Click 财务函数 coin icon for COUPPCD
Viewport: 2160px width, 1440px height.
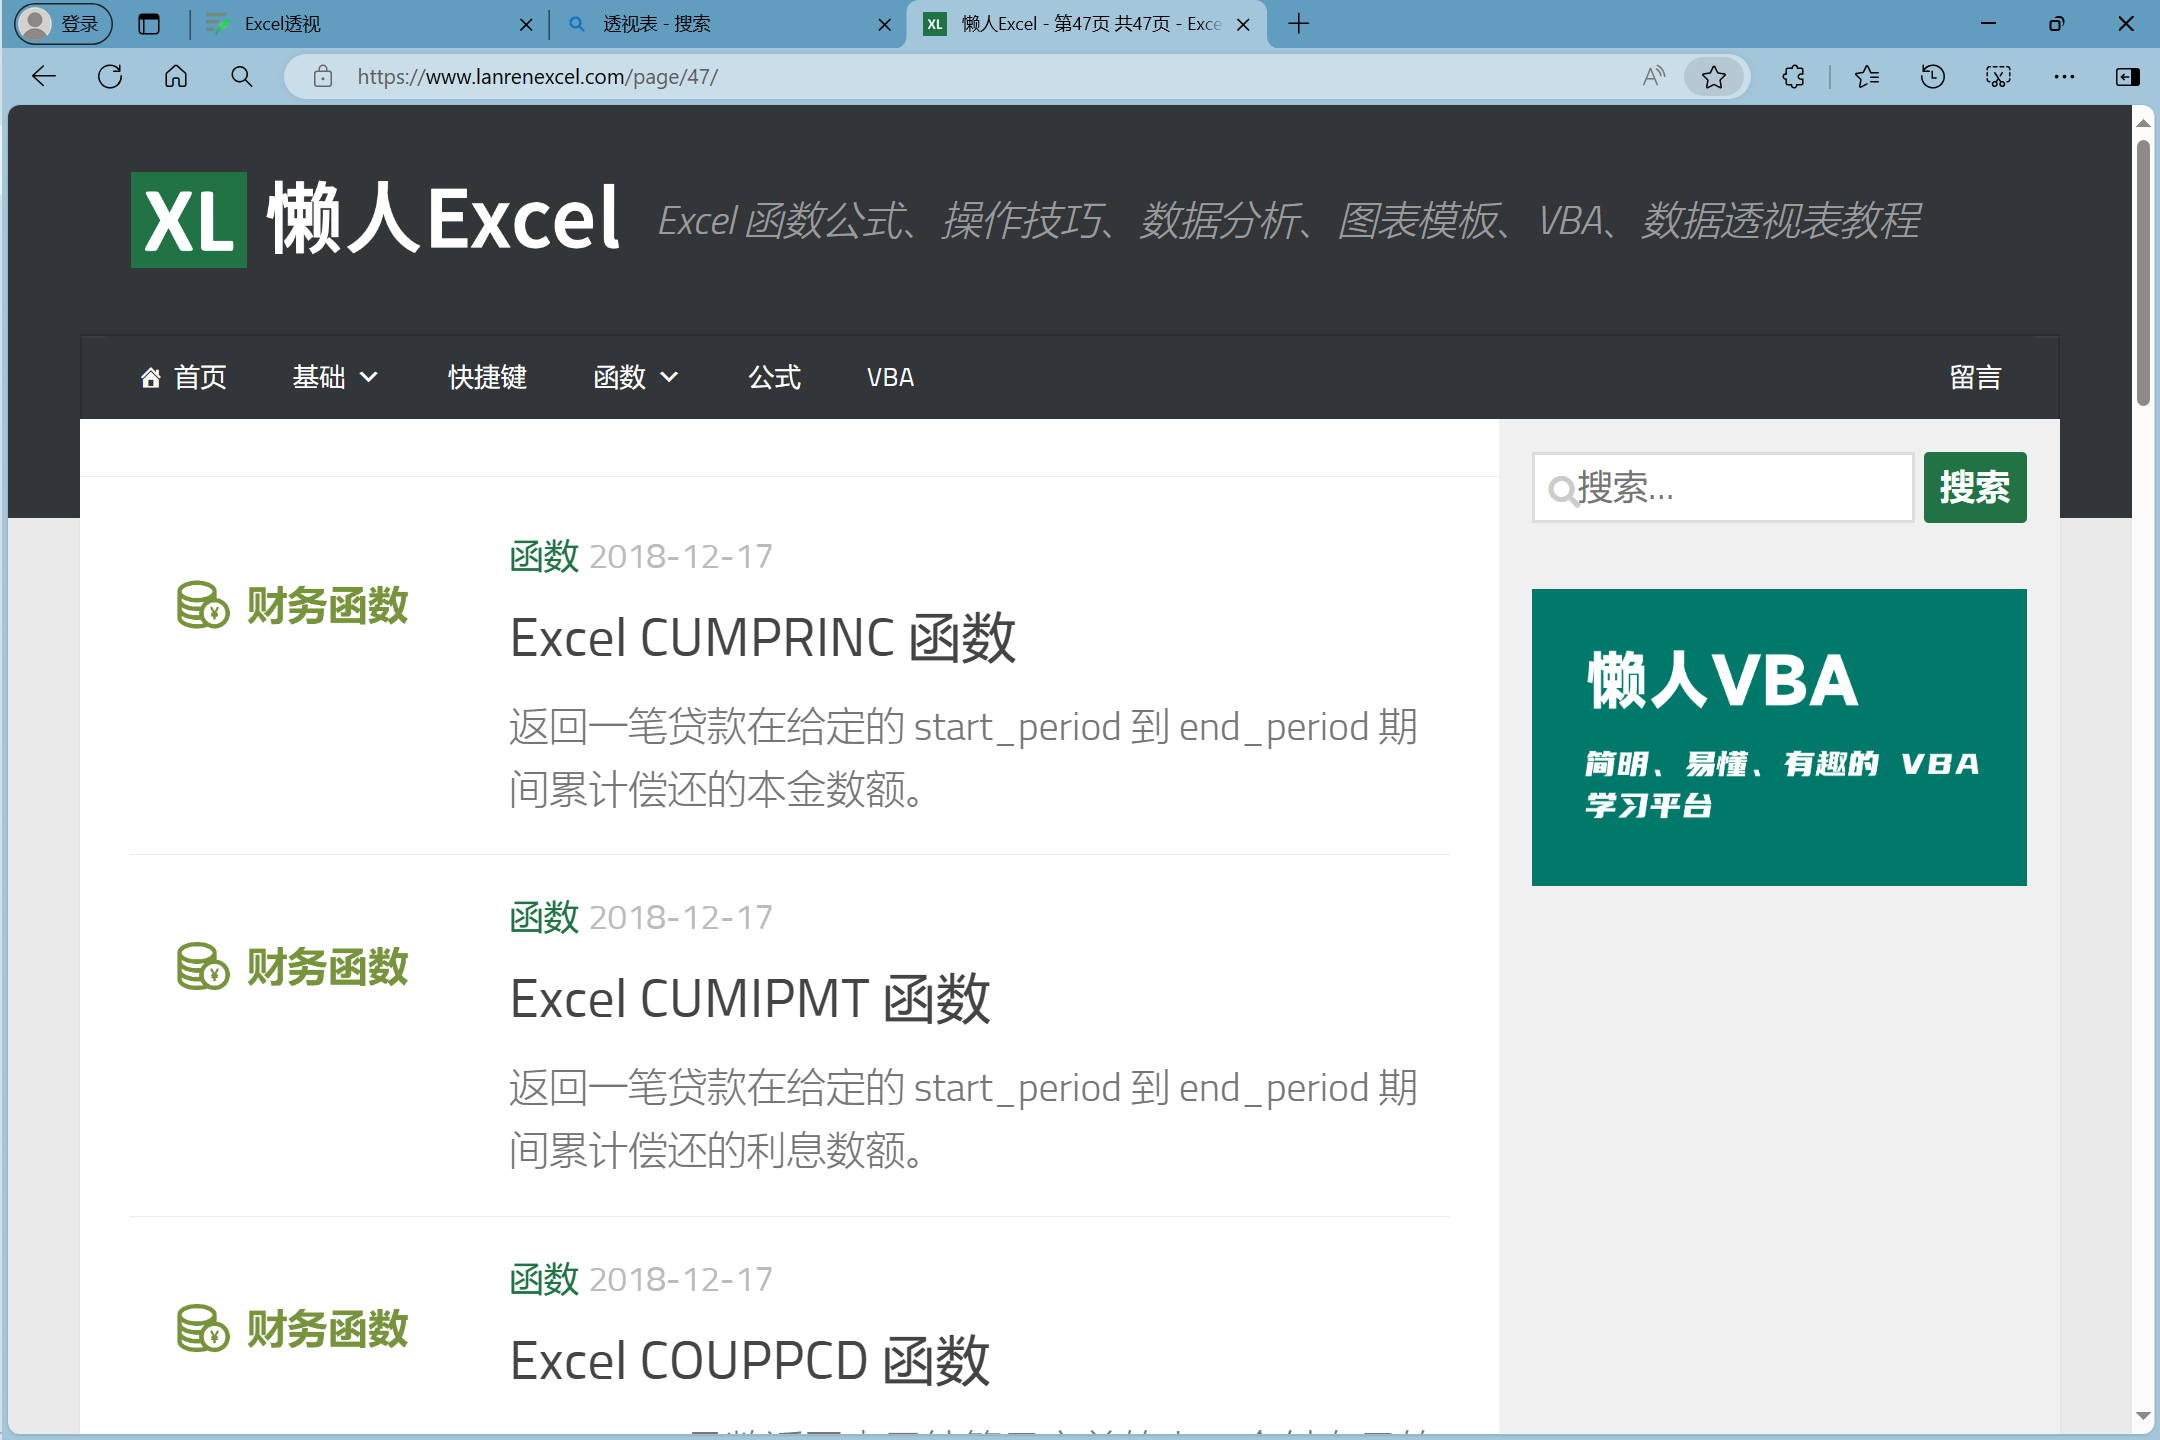coord(203,1329)
